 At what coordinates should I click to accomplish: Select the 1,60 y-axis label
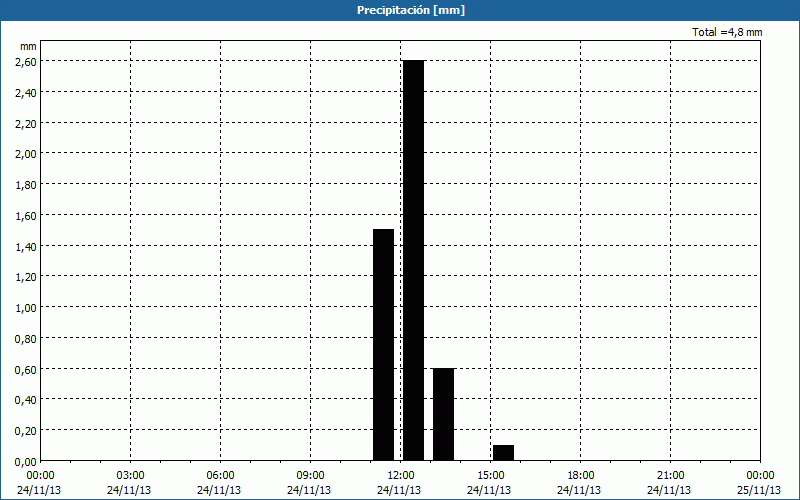(27, 216)
